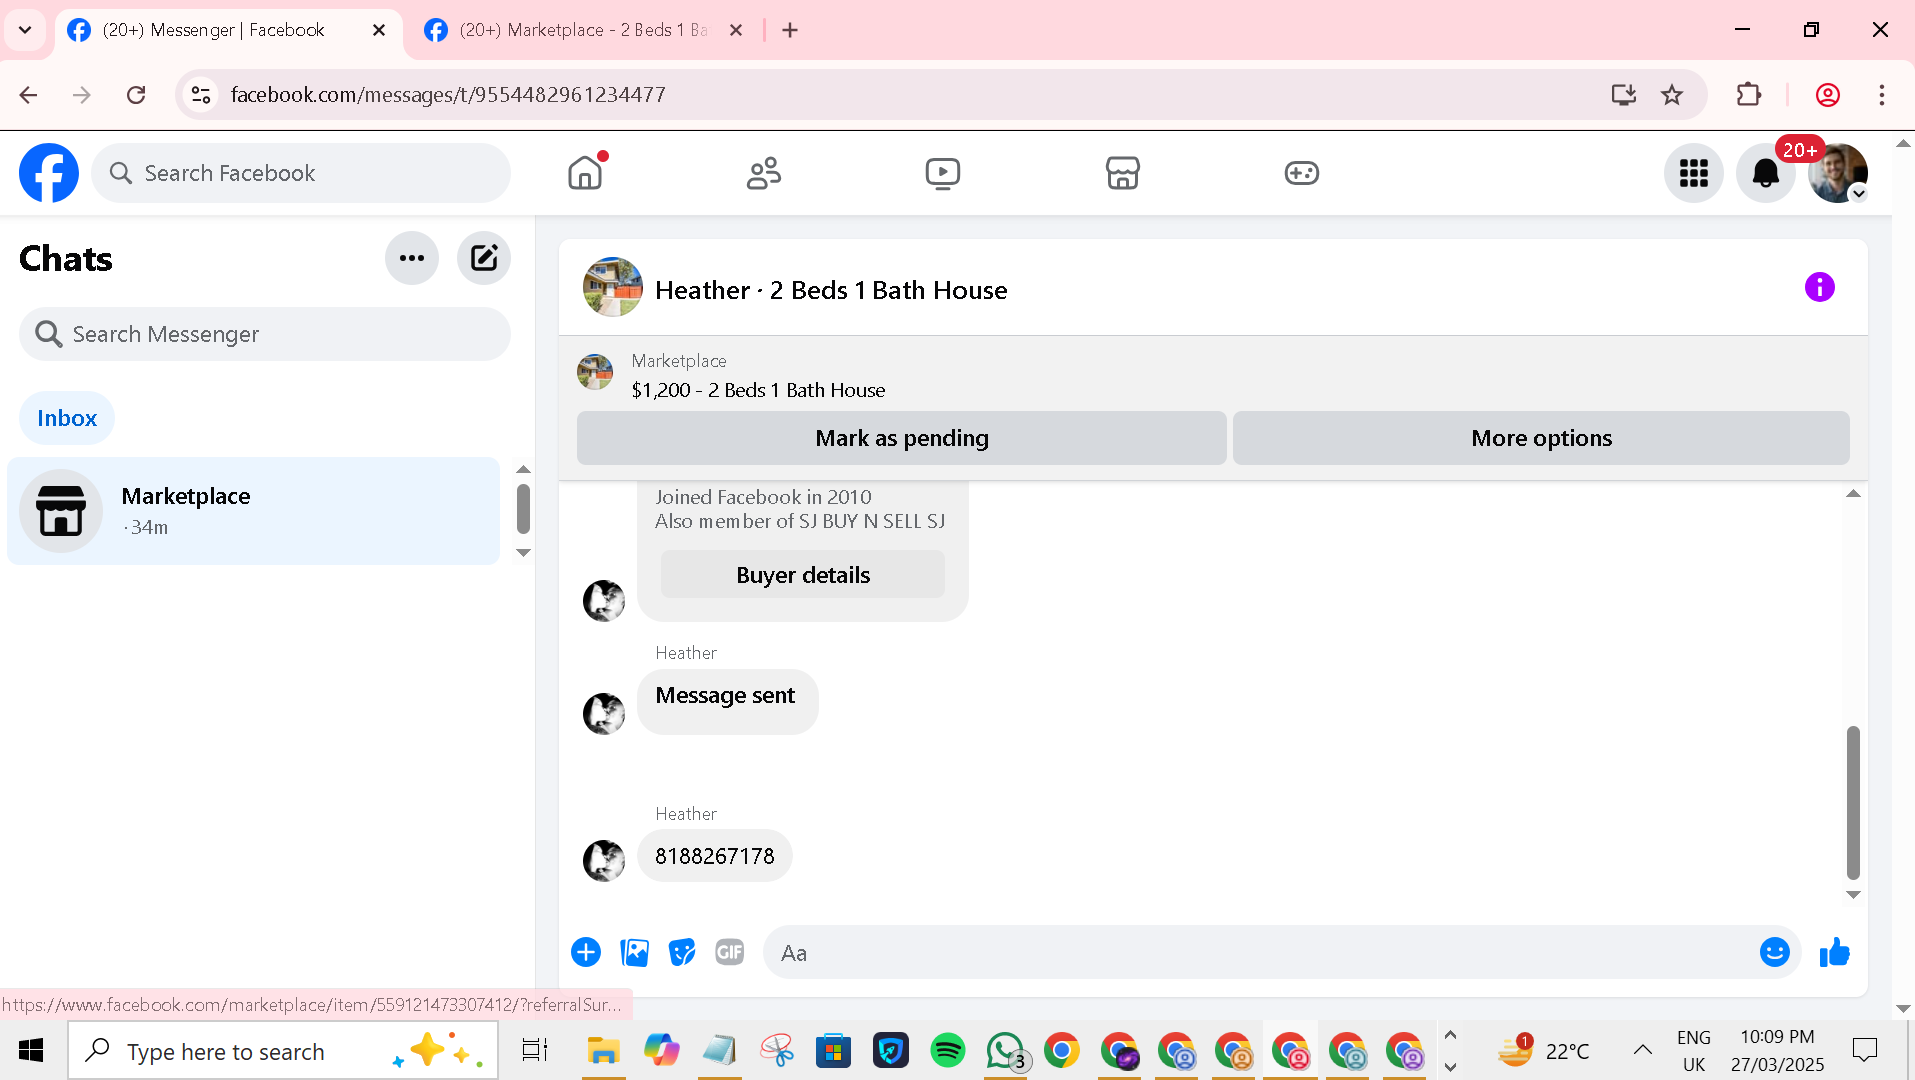Screen dimensions: 1915x1080
Task: Switch to the Marketplace 2 Beds browser tab
Action: click(x=583, y=30)
